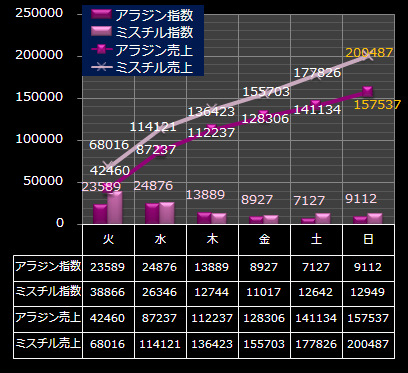Select the 177826 cell in the data table

(316, 344)
